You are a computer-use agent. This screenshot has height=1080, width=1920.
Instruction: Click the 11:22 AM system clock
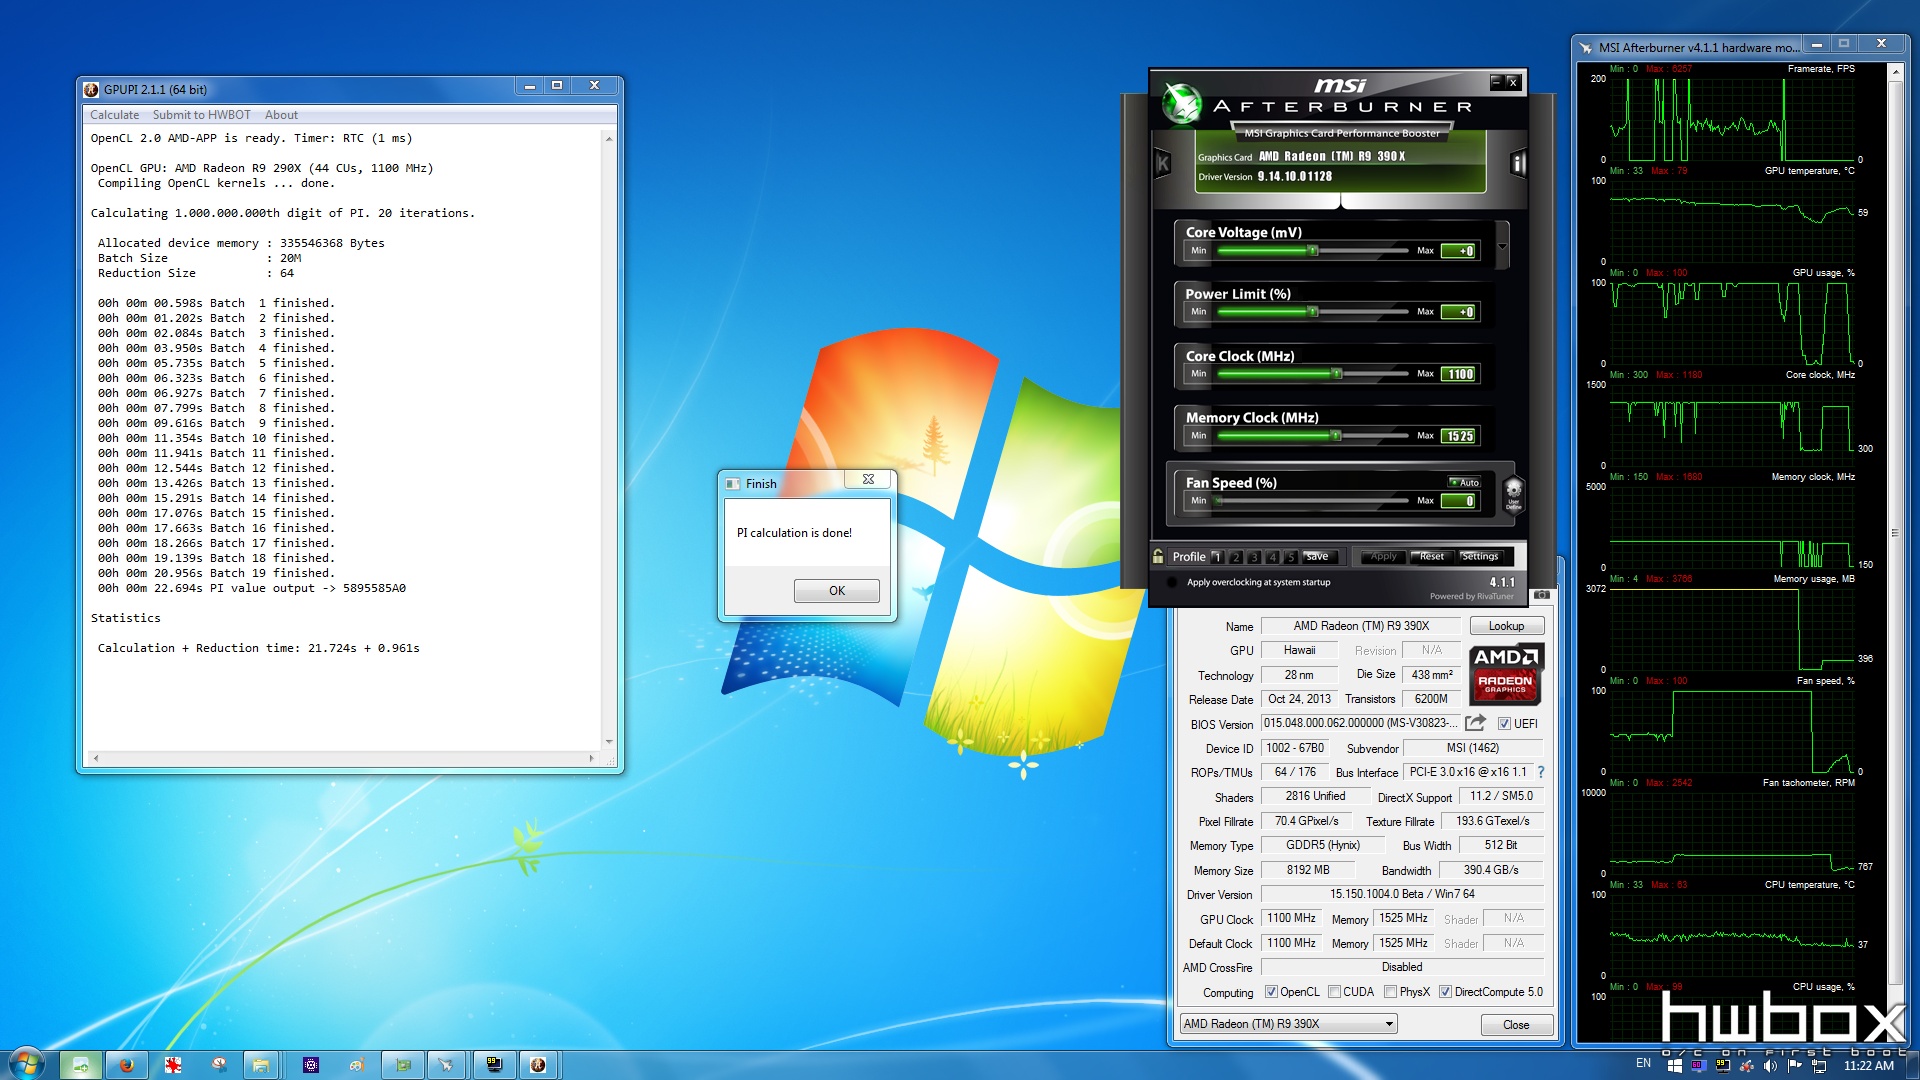(1868, 1066)
